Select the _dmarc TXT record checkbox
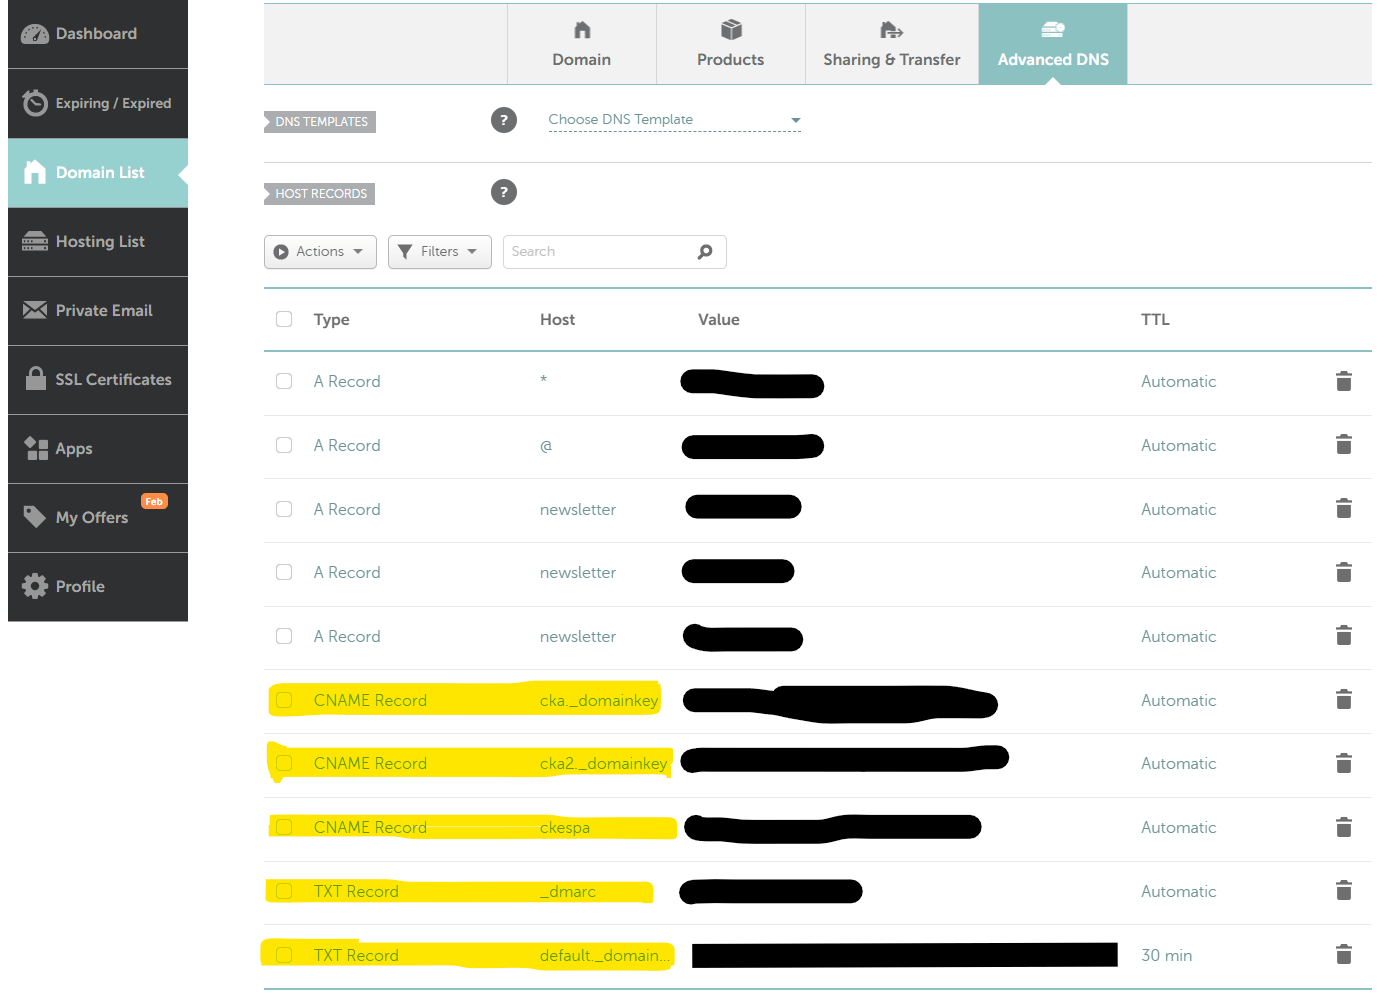The width and height of the screenshot is (1399, 999). [284, 890]
